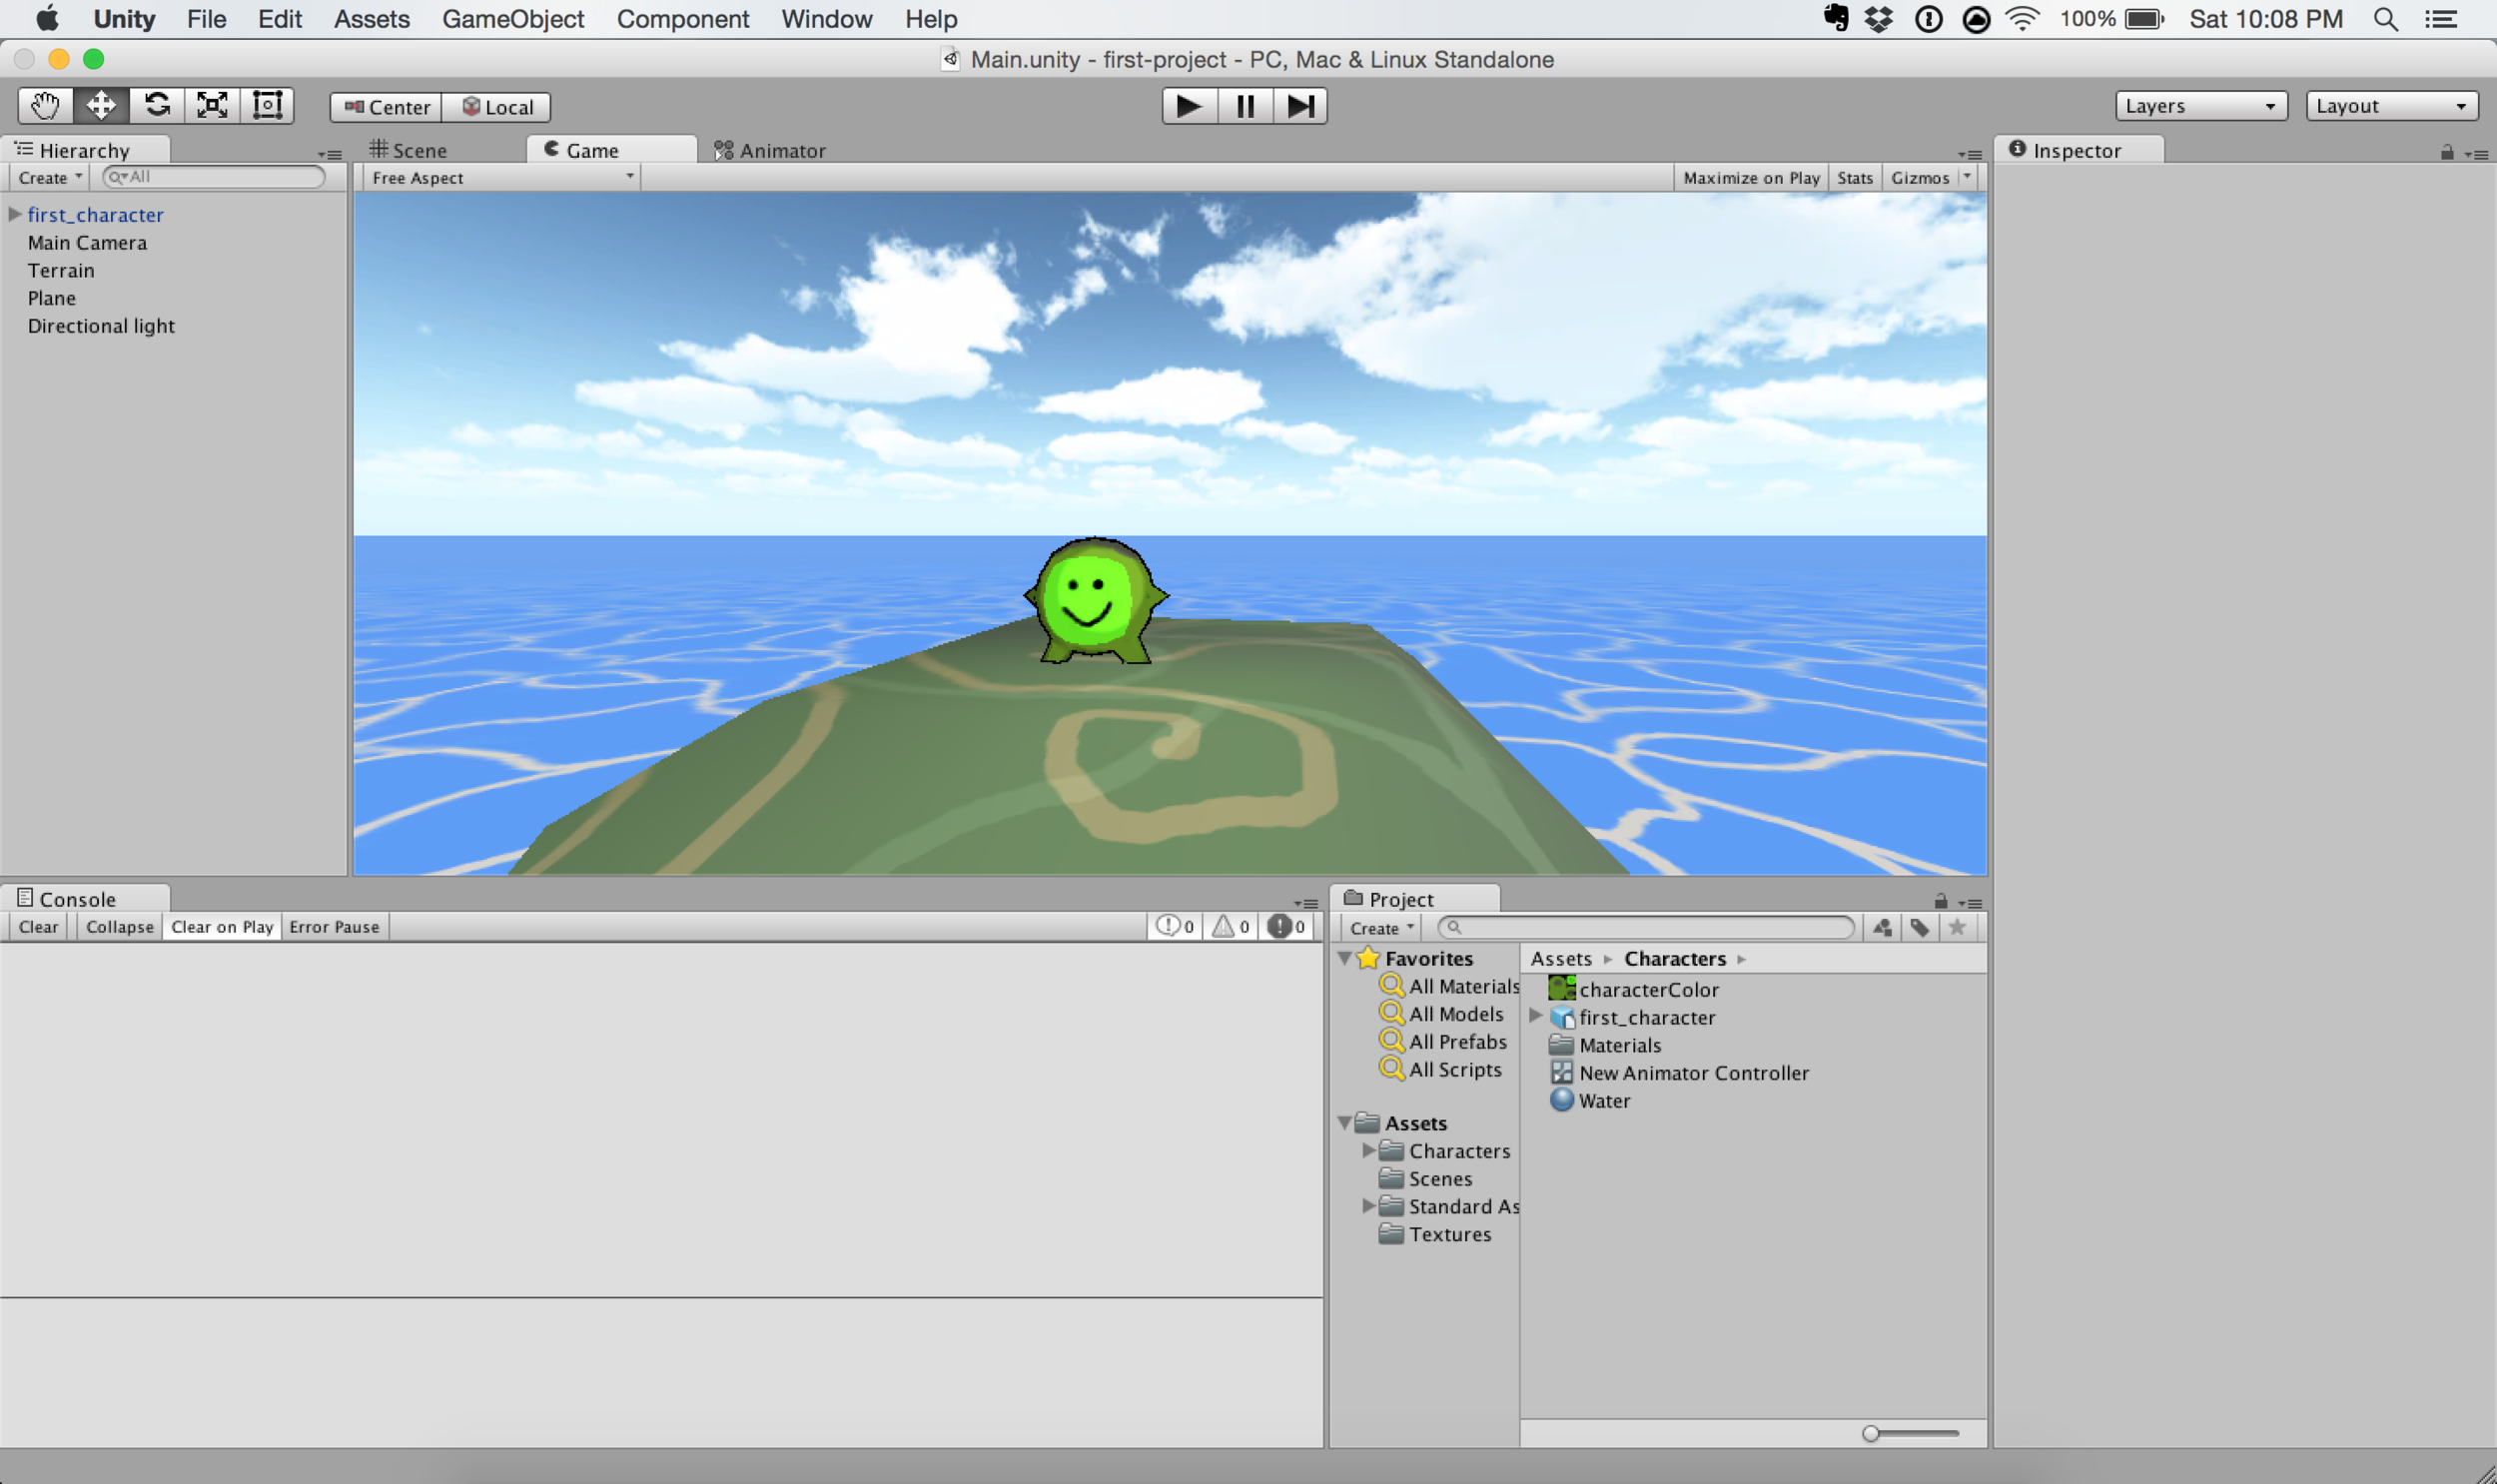Select the Hand tool in toolbar
The width and height of the screenshot is (2497, 1484).
pos(45,105)
